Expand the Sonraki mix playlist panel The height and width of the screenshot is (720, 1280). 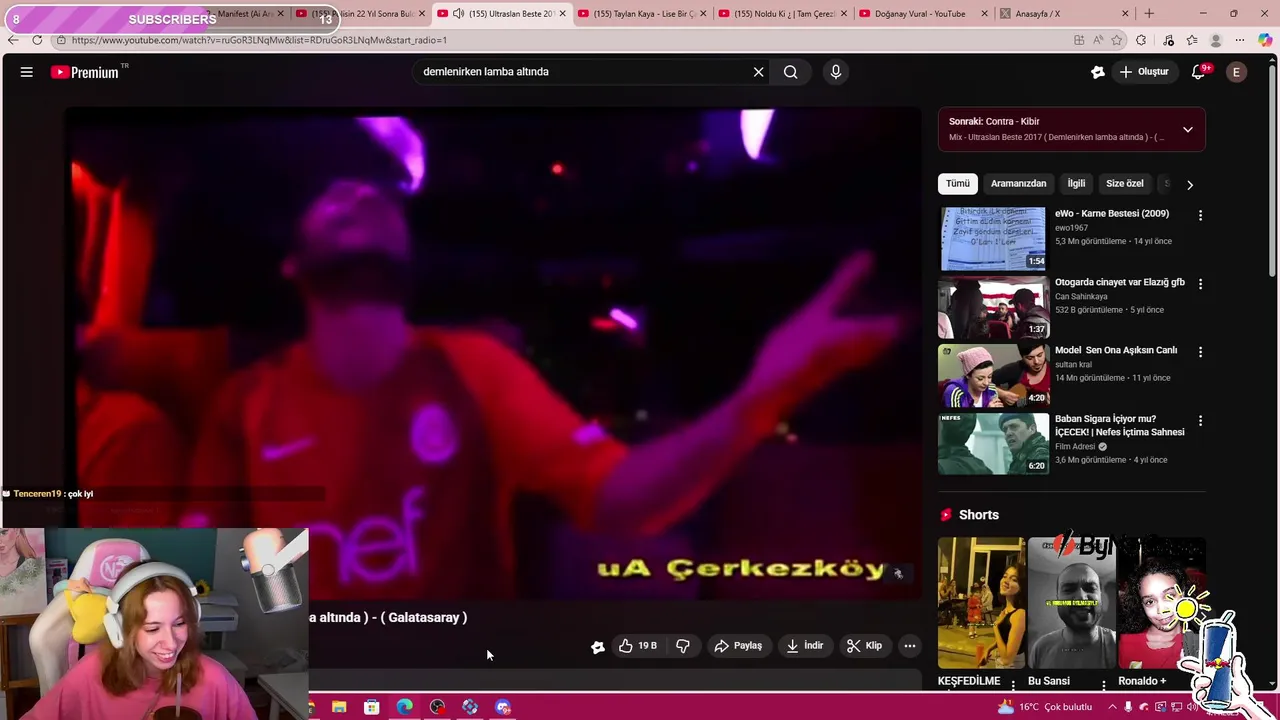(x=1188, y=129)
